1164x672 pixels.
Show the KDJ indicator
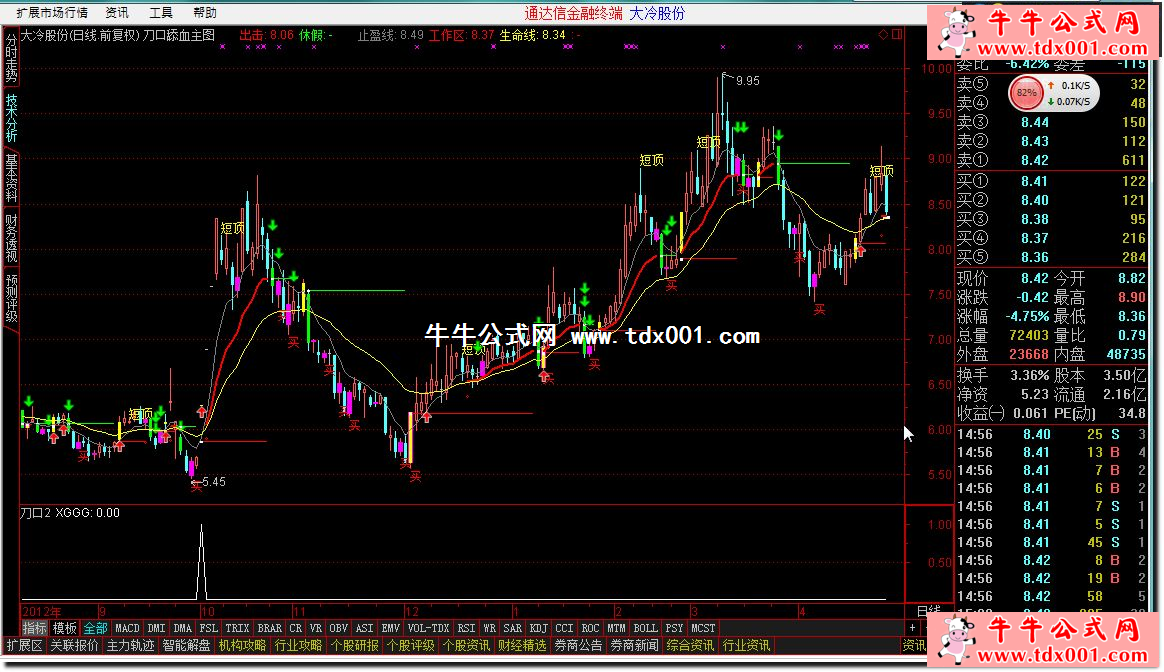coord(538,628)
